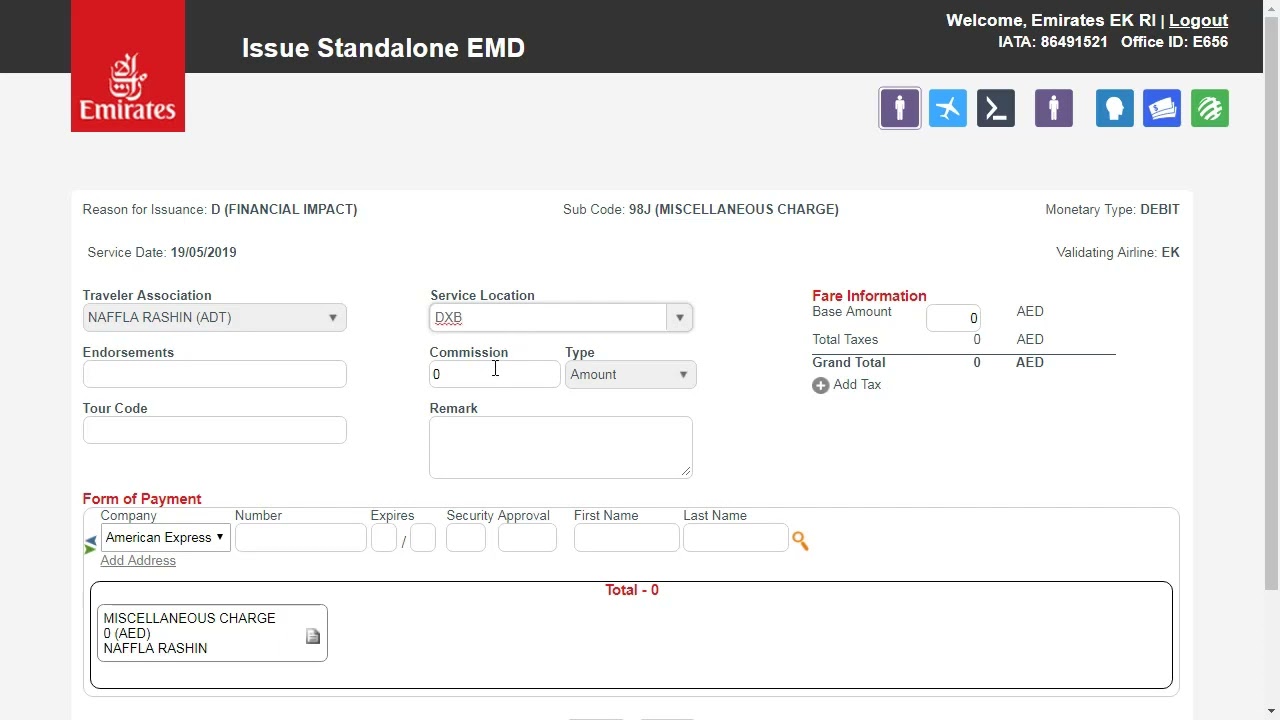The width and height of the screenshot is (1280, 720).
Task: Open the command terminal prompt icon
Action: tap(995, 108)
